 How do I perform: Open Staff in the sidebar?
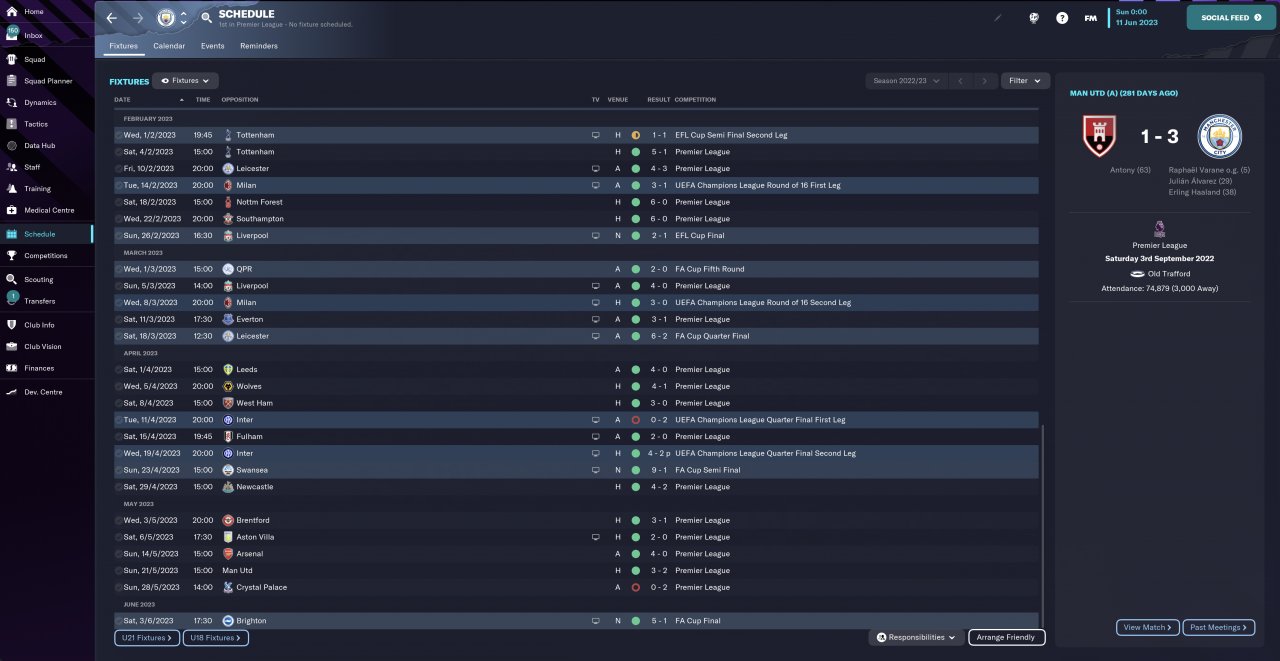[x=46, y=167]
